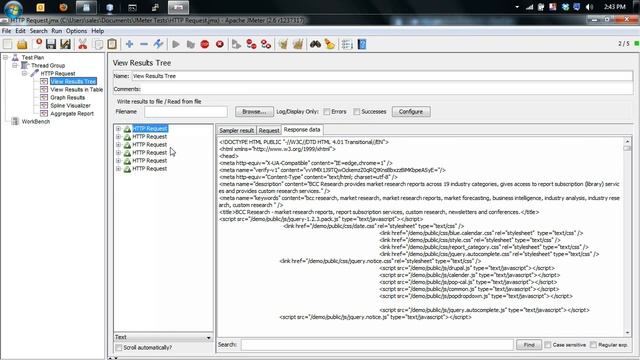Click the Remote Start toolbar icon
Image resolution: width=640 pixels, height=360 pixels.
pyautogui.click(x=236, y=44)
